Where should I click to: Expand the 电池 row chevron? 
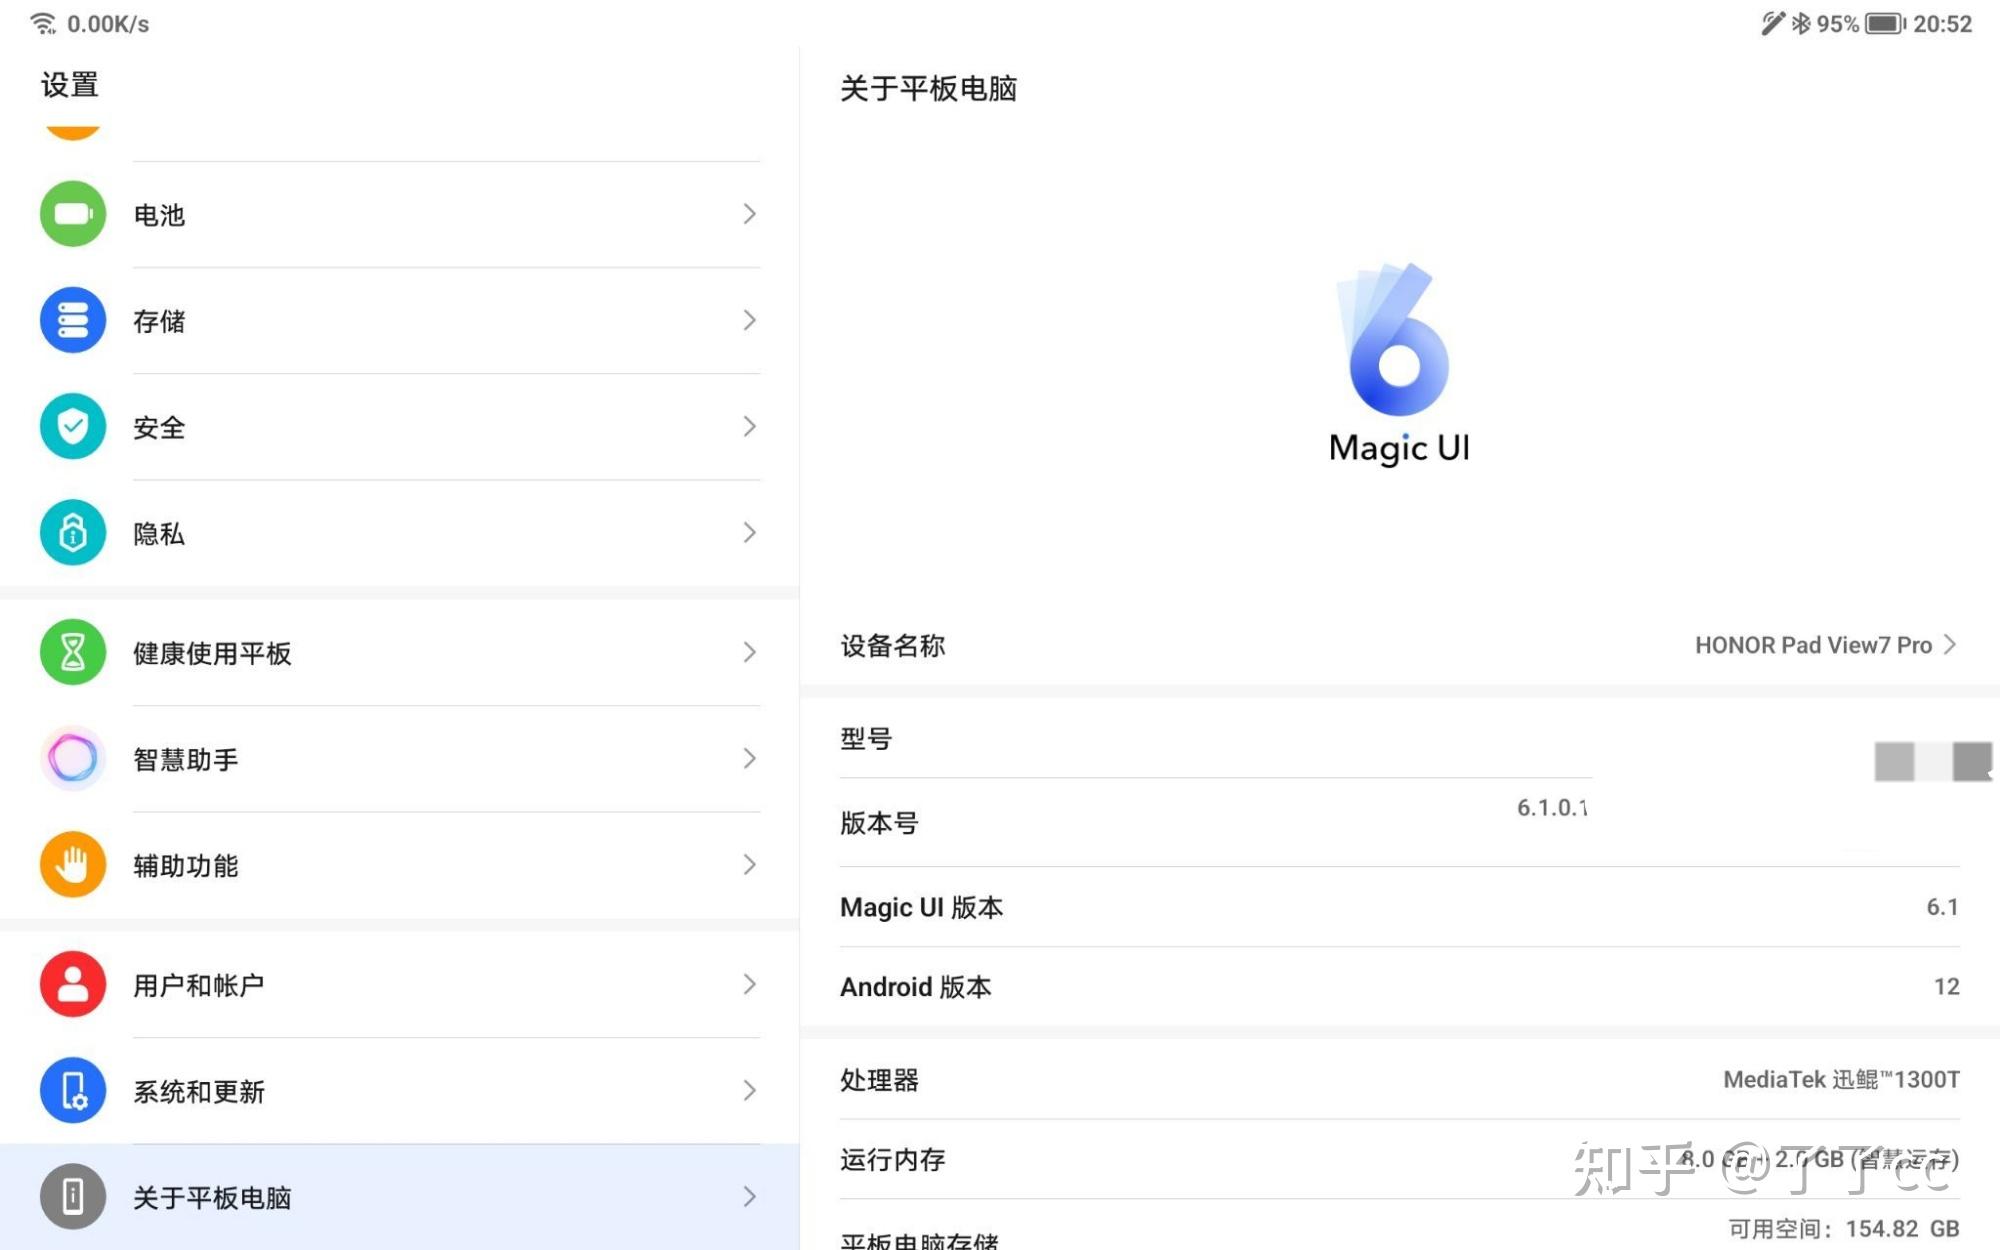tap(749, 214)
